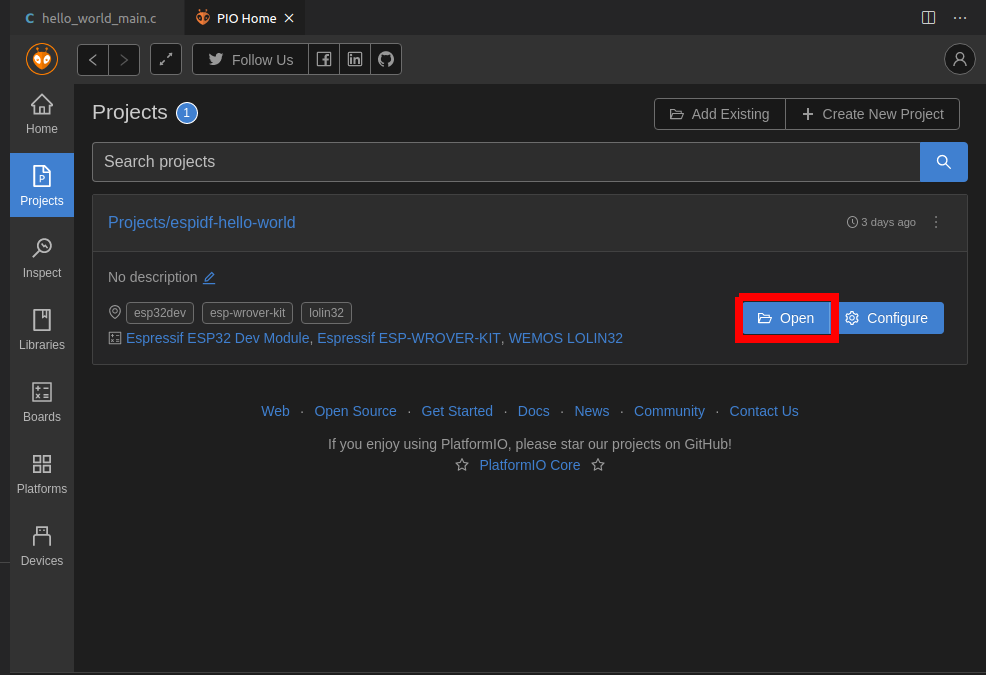The image size is (986, 675).
Task: Select the esp-wrover-kit environment tag
Action: 248,313
